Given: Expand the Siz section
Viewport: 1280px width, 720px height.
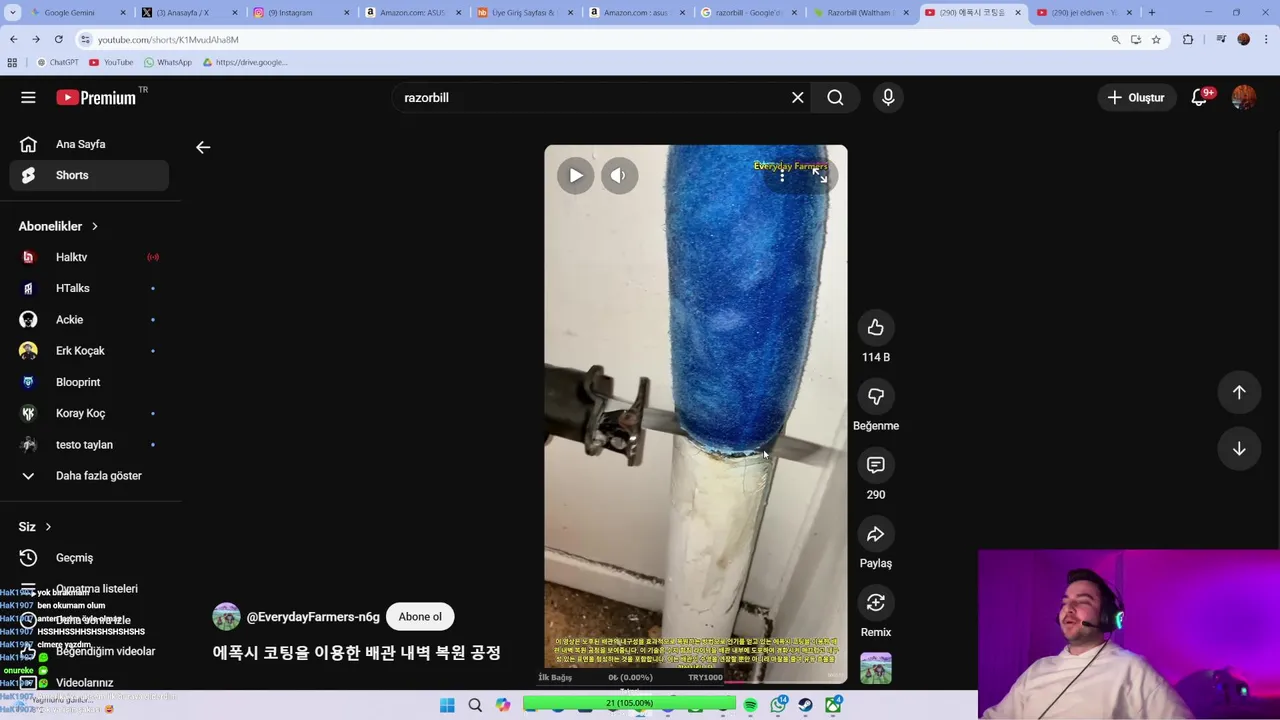Looking at the screenshot, I should (x=35, y=527).
